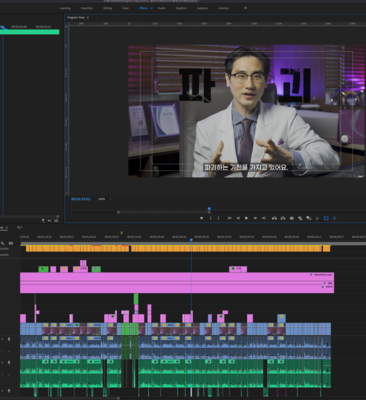Open the Graphics workspace tab
Image resolution: width=366 pixels, height=400 pixels.
[x=181, y=8]
